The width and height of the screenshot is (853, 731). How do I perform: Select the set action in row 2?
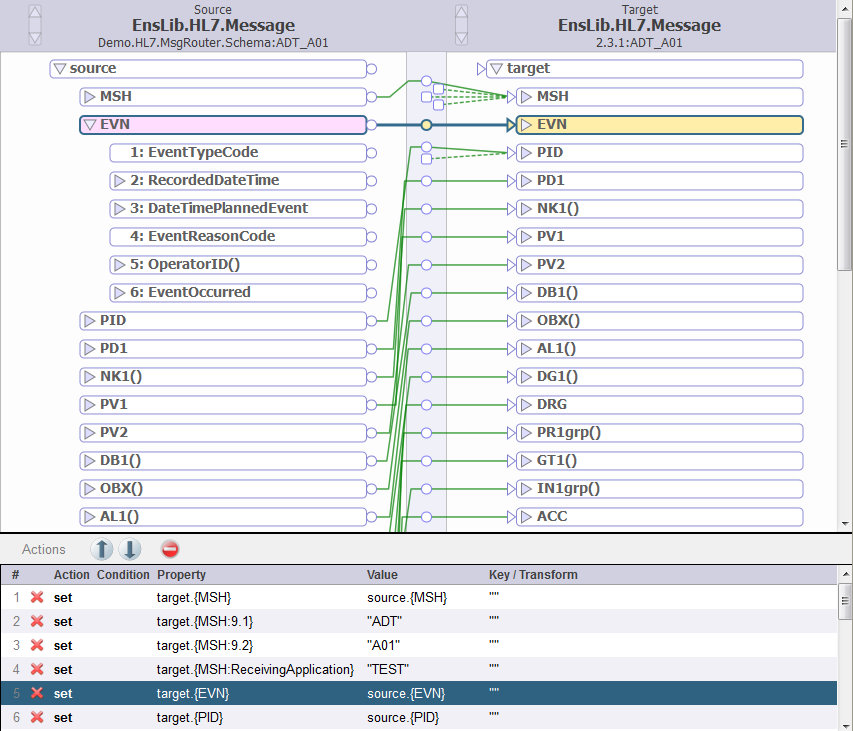pyautogui.click(x=62, y=621)
